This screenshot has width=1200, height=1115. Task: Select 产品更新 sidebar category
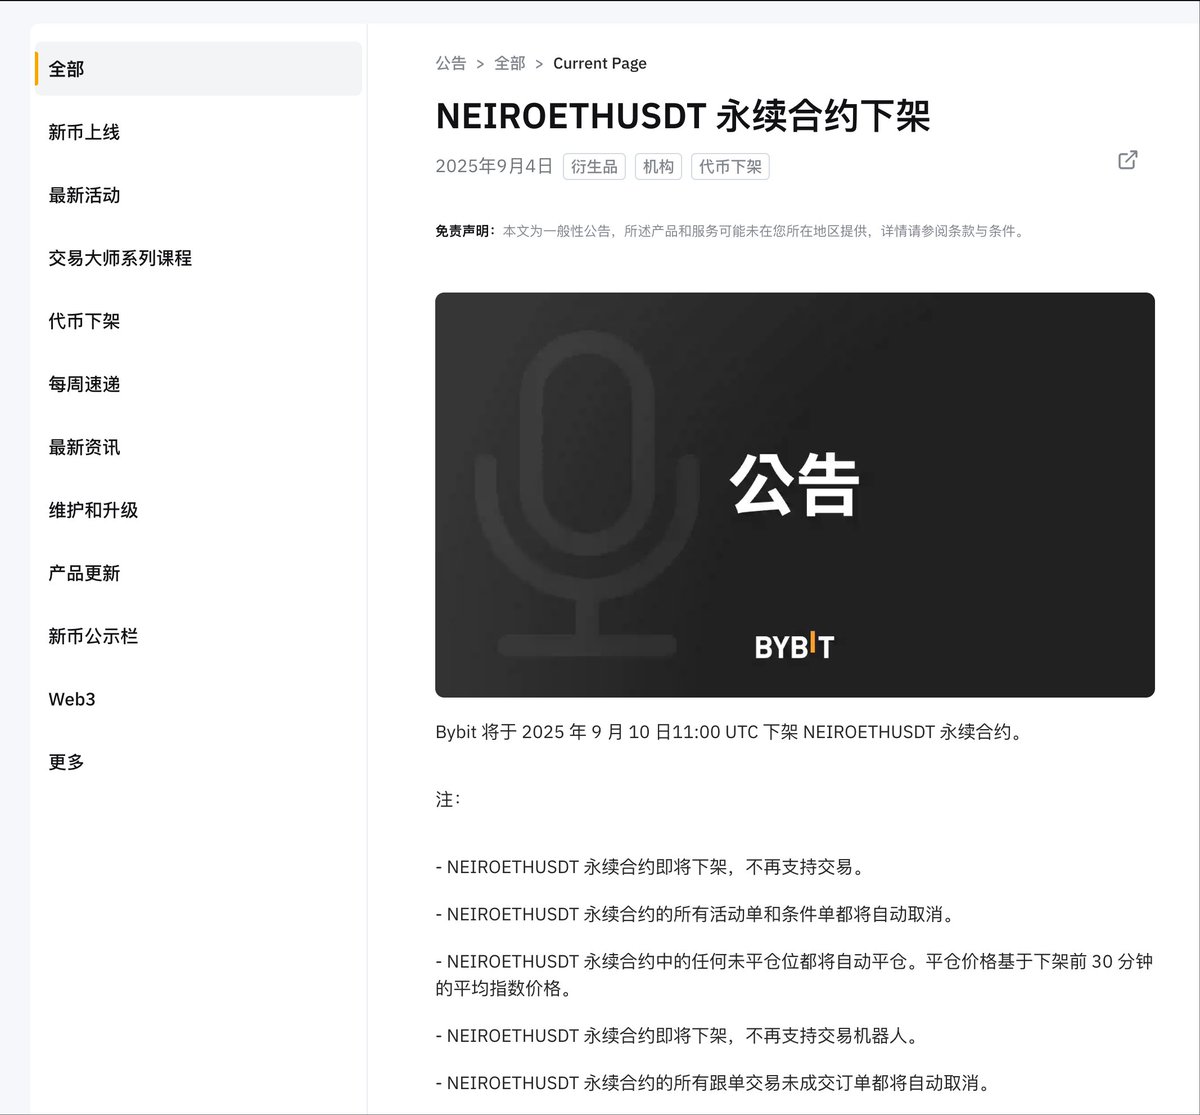coord(84,573)
